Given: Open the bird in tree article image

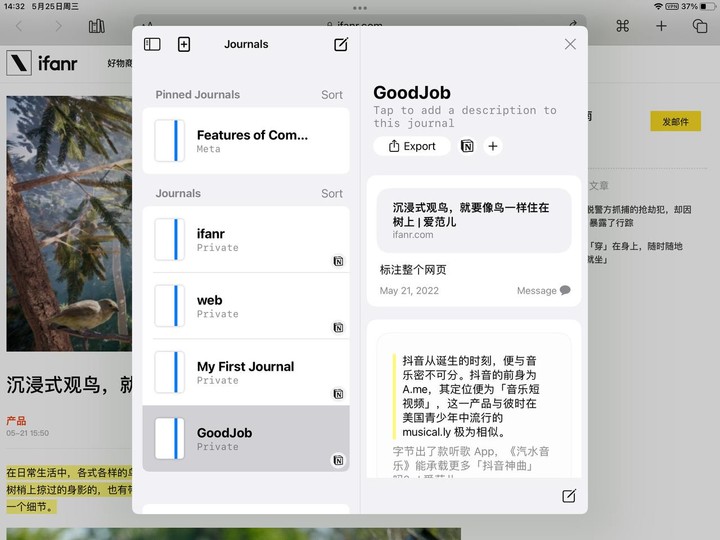Looking at the screenshot, I should (69, 224).
